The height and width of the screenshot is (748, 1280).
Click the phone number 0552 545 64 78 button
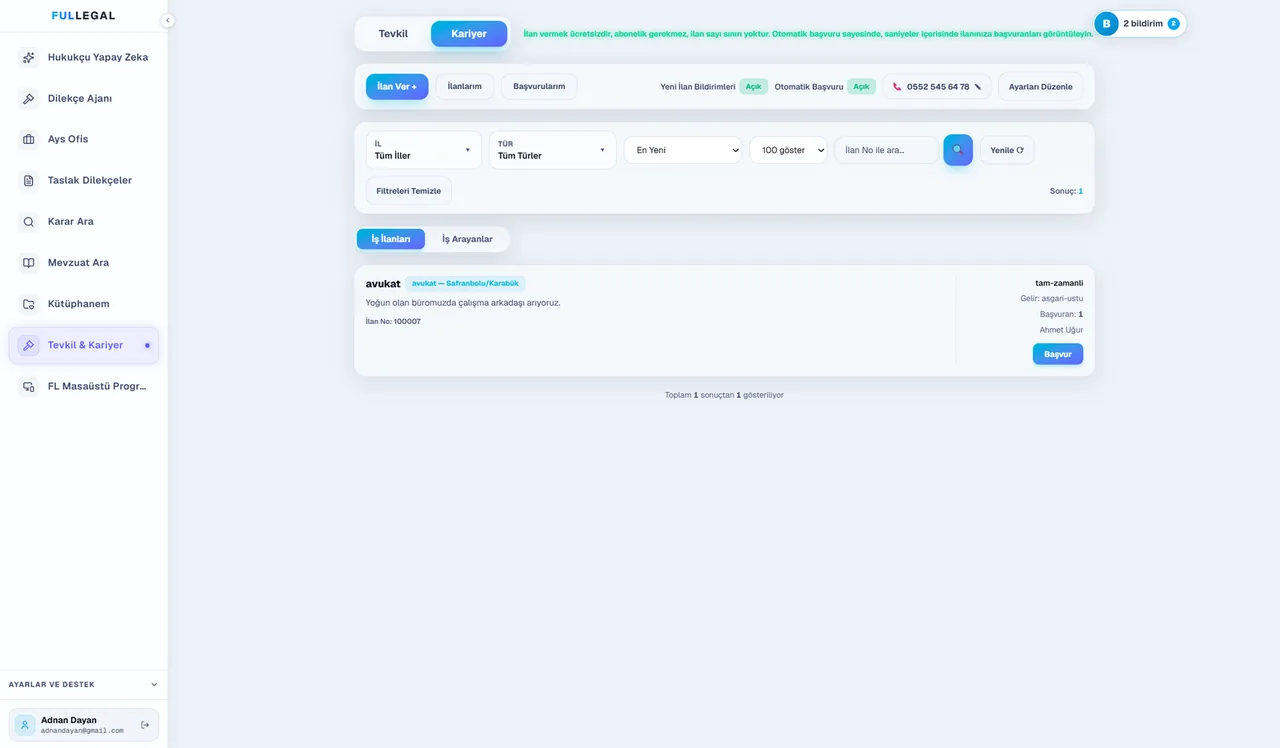[937, 87]
